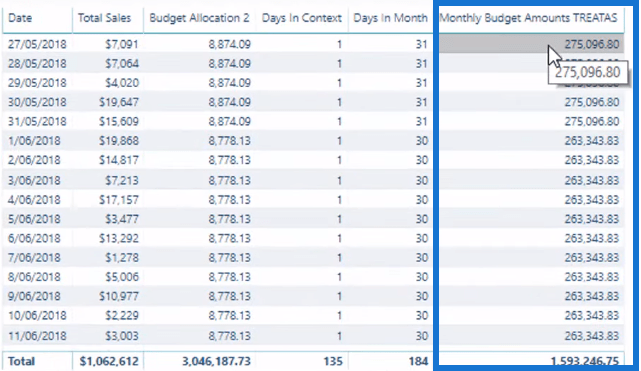Select the 11/06/2018 date cell

[x=37, y=336]
